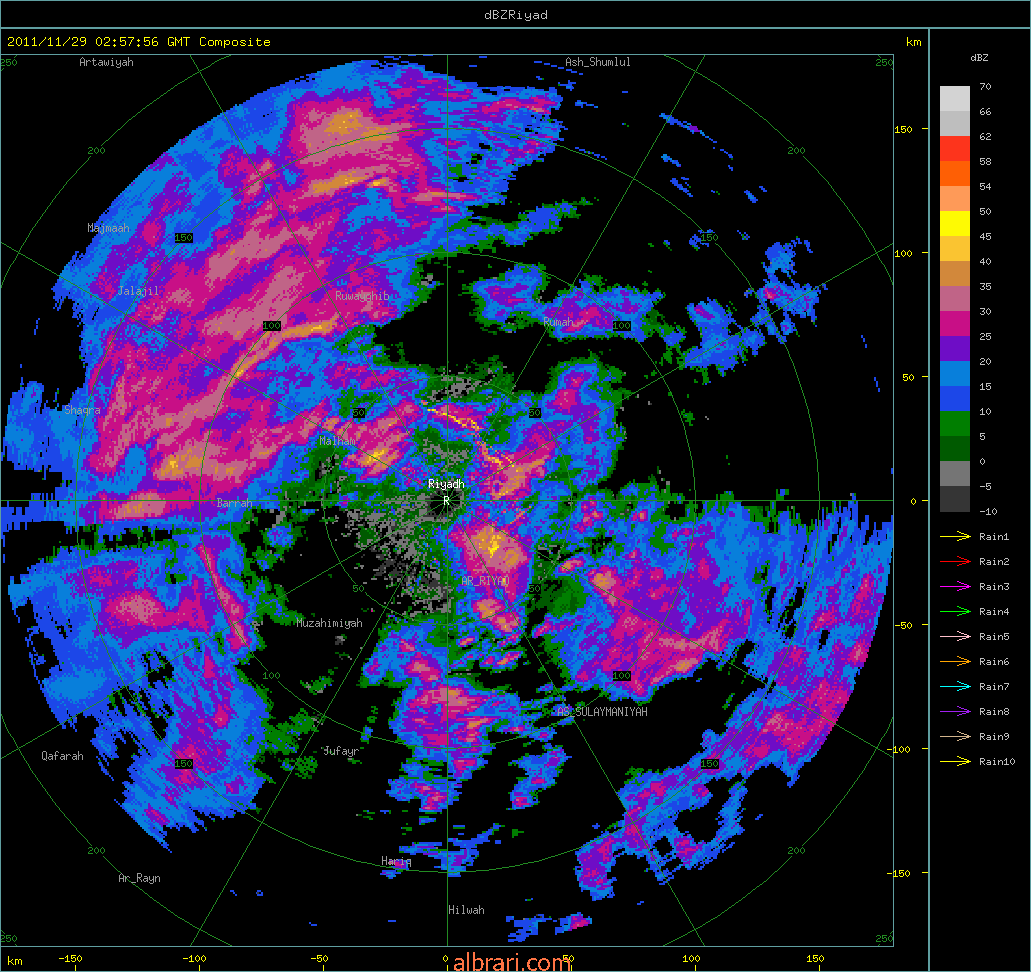
Task: Click the Jufayr label
Action: click(x=341, y=751)
